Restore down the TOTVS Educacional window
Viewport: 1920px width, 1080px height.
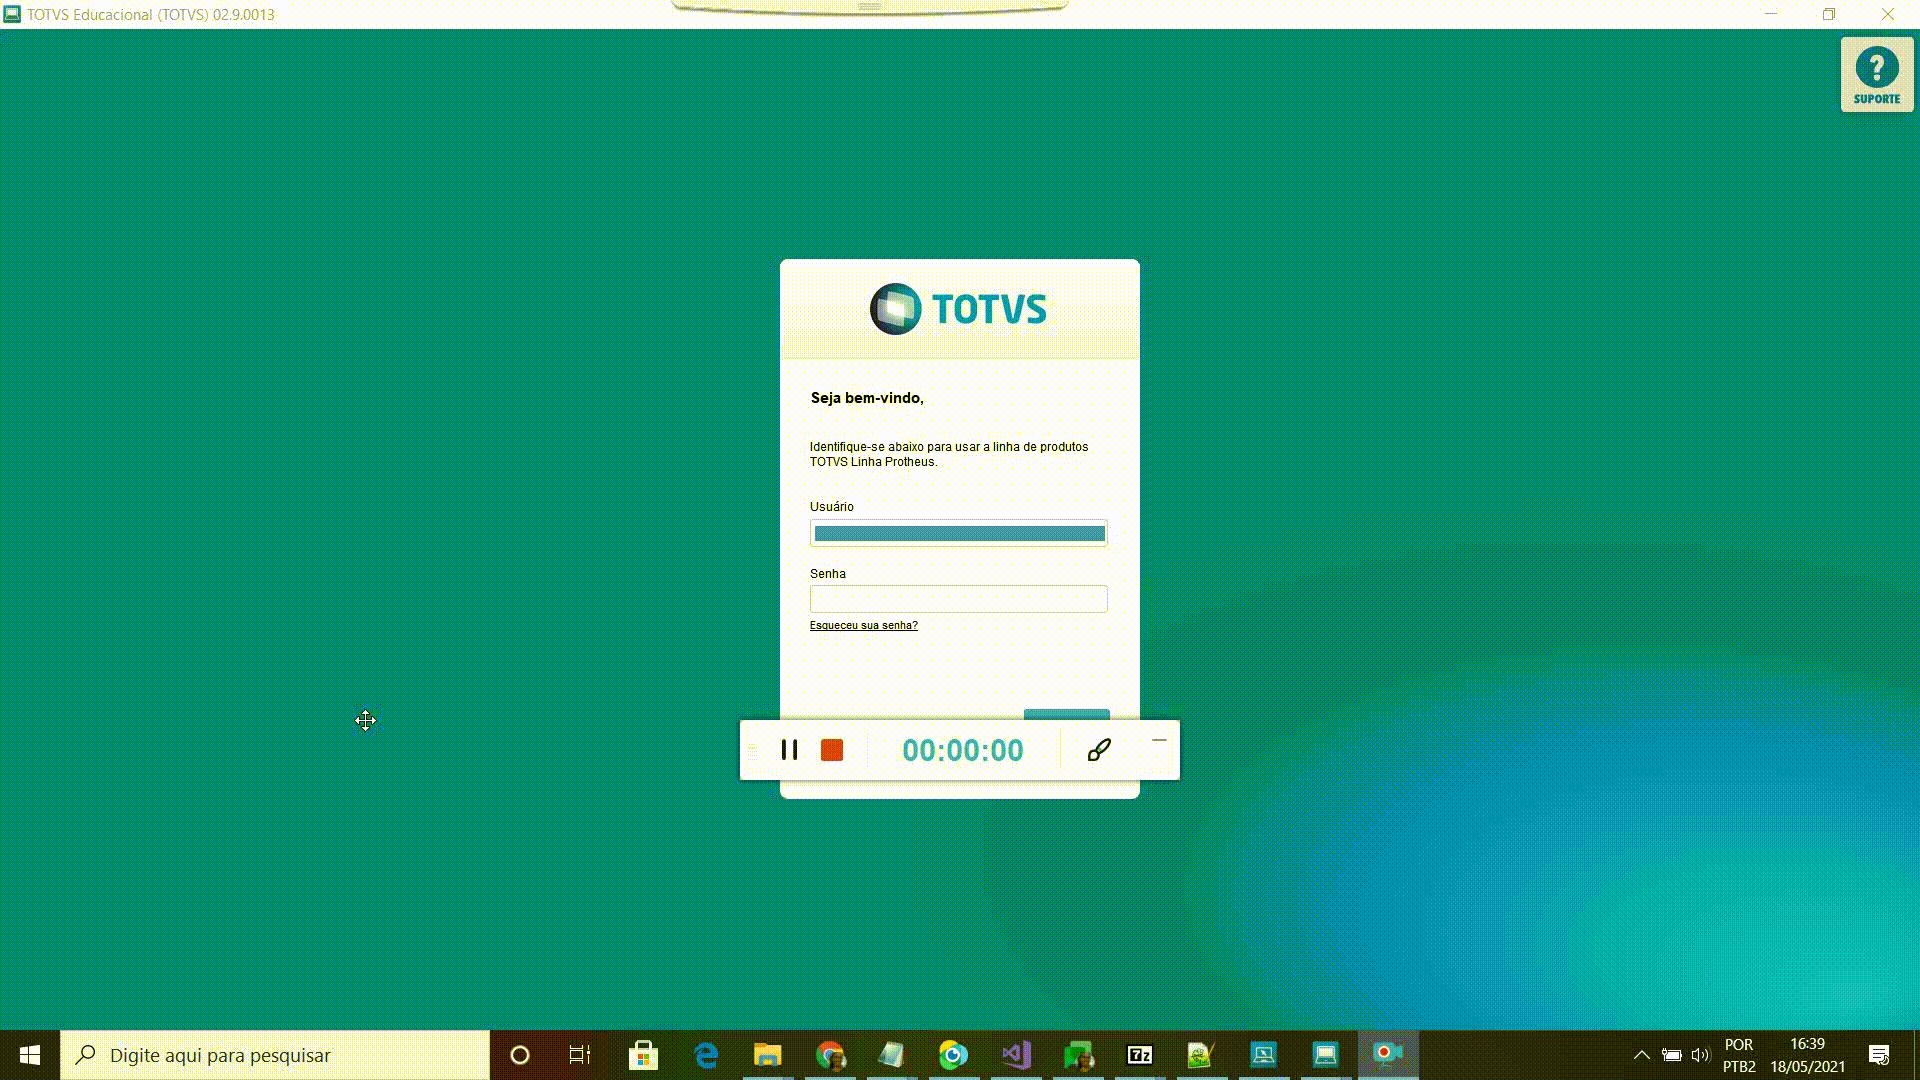coord(1829,14)
